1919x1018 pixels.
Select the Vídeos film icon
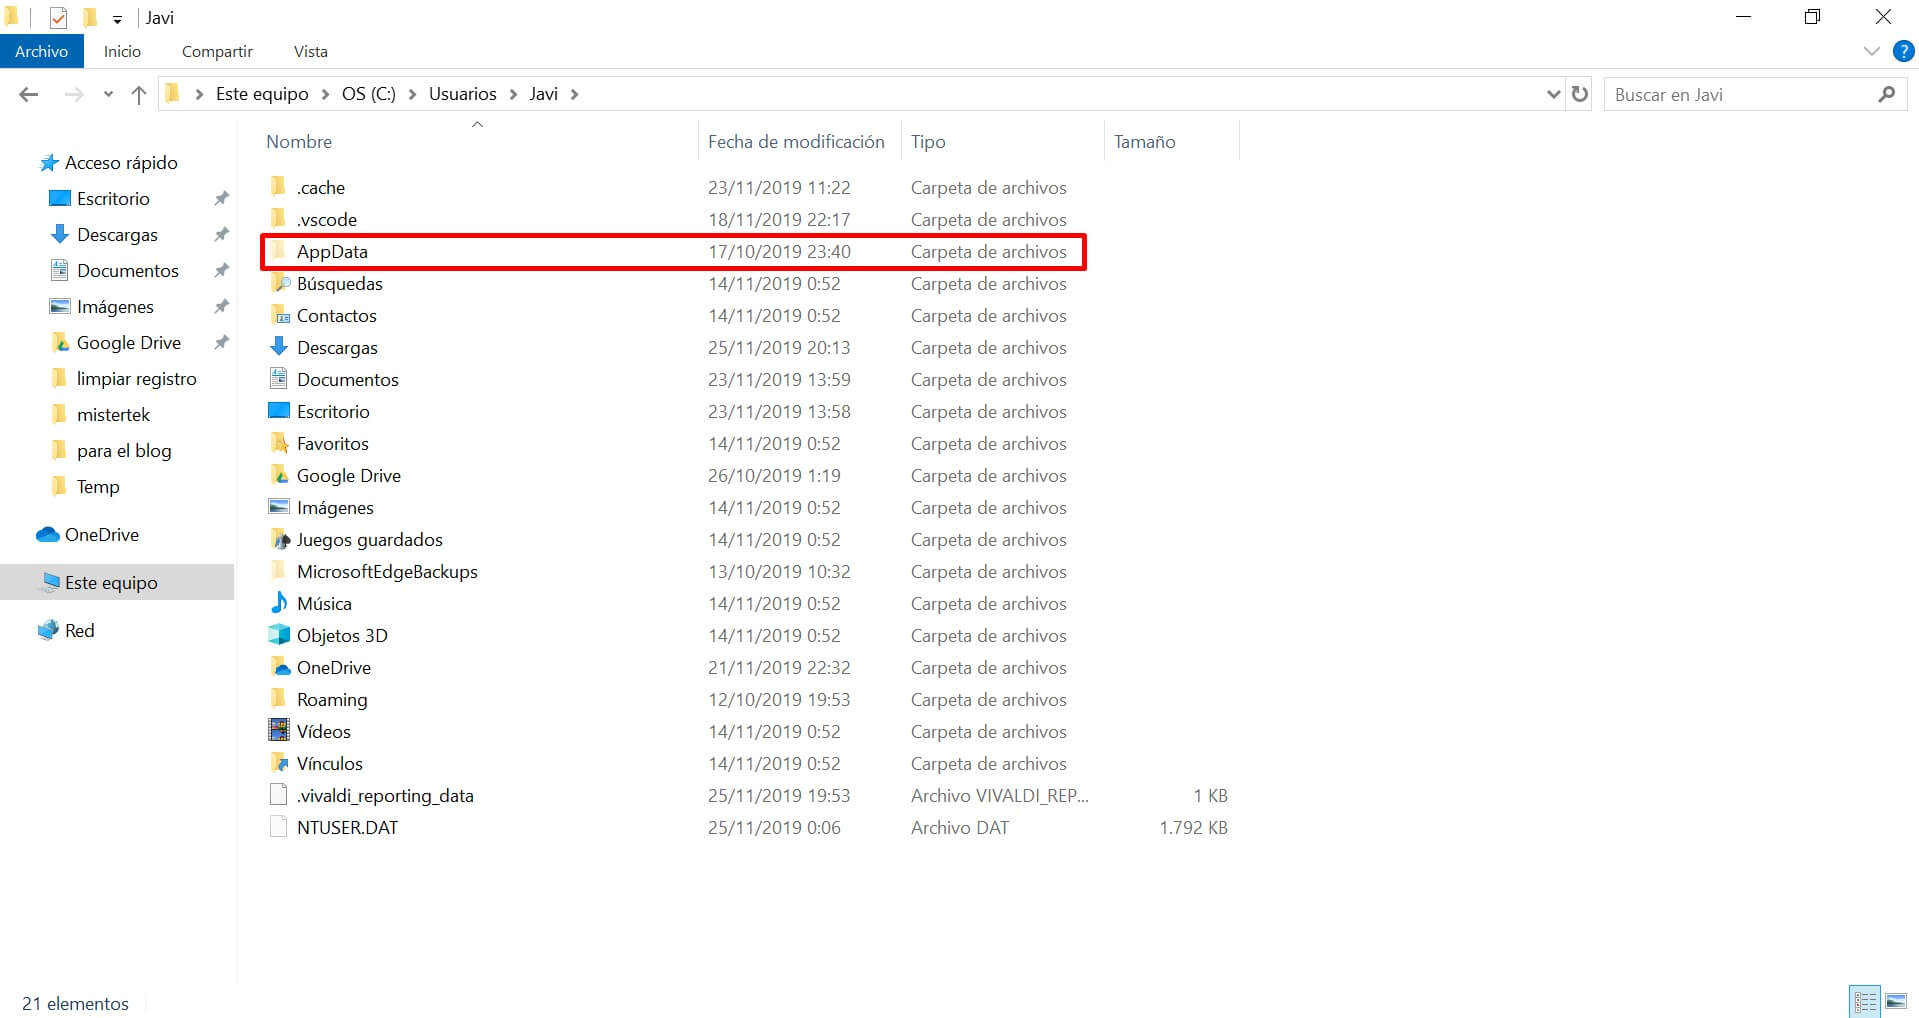(x=279, y=730)
